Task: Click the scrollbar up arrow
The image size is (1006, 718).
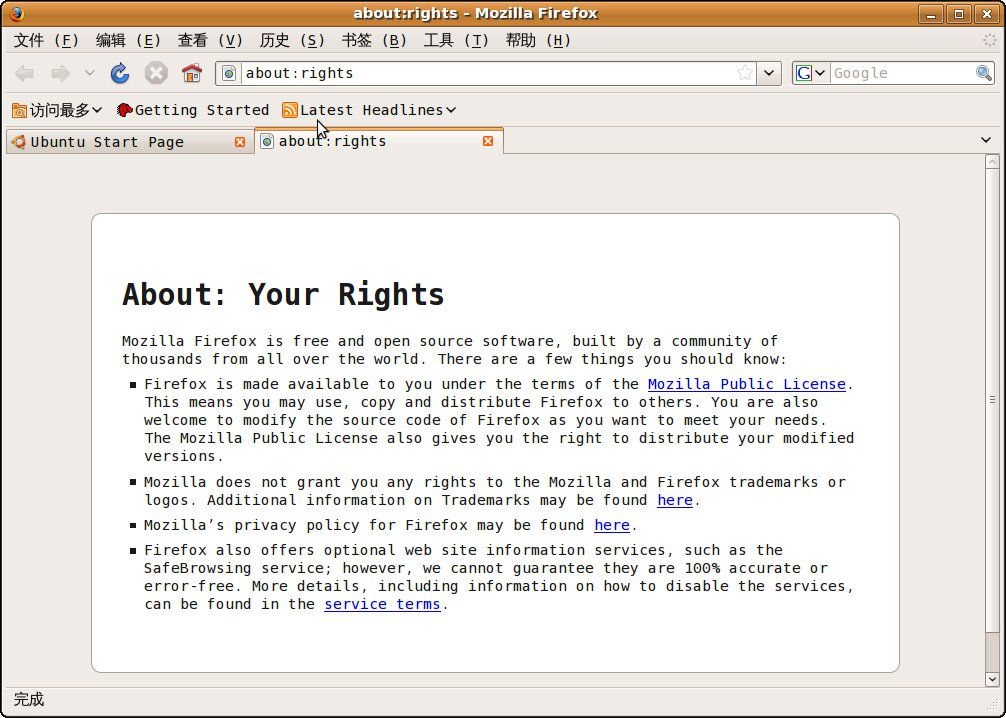Action: click(x=993, y=162)
